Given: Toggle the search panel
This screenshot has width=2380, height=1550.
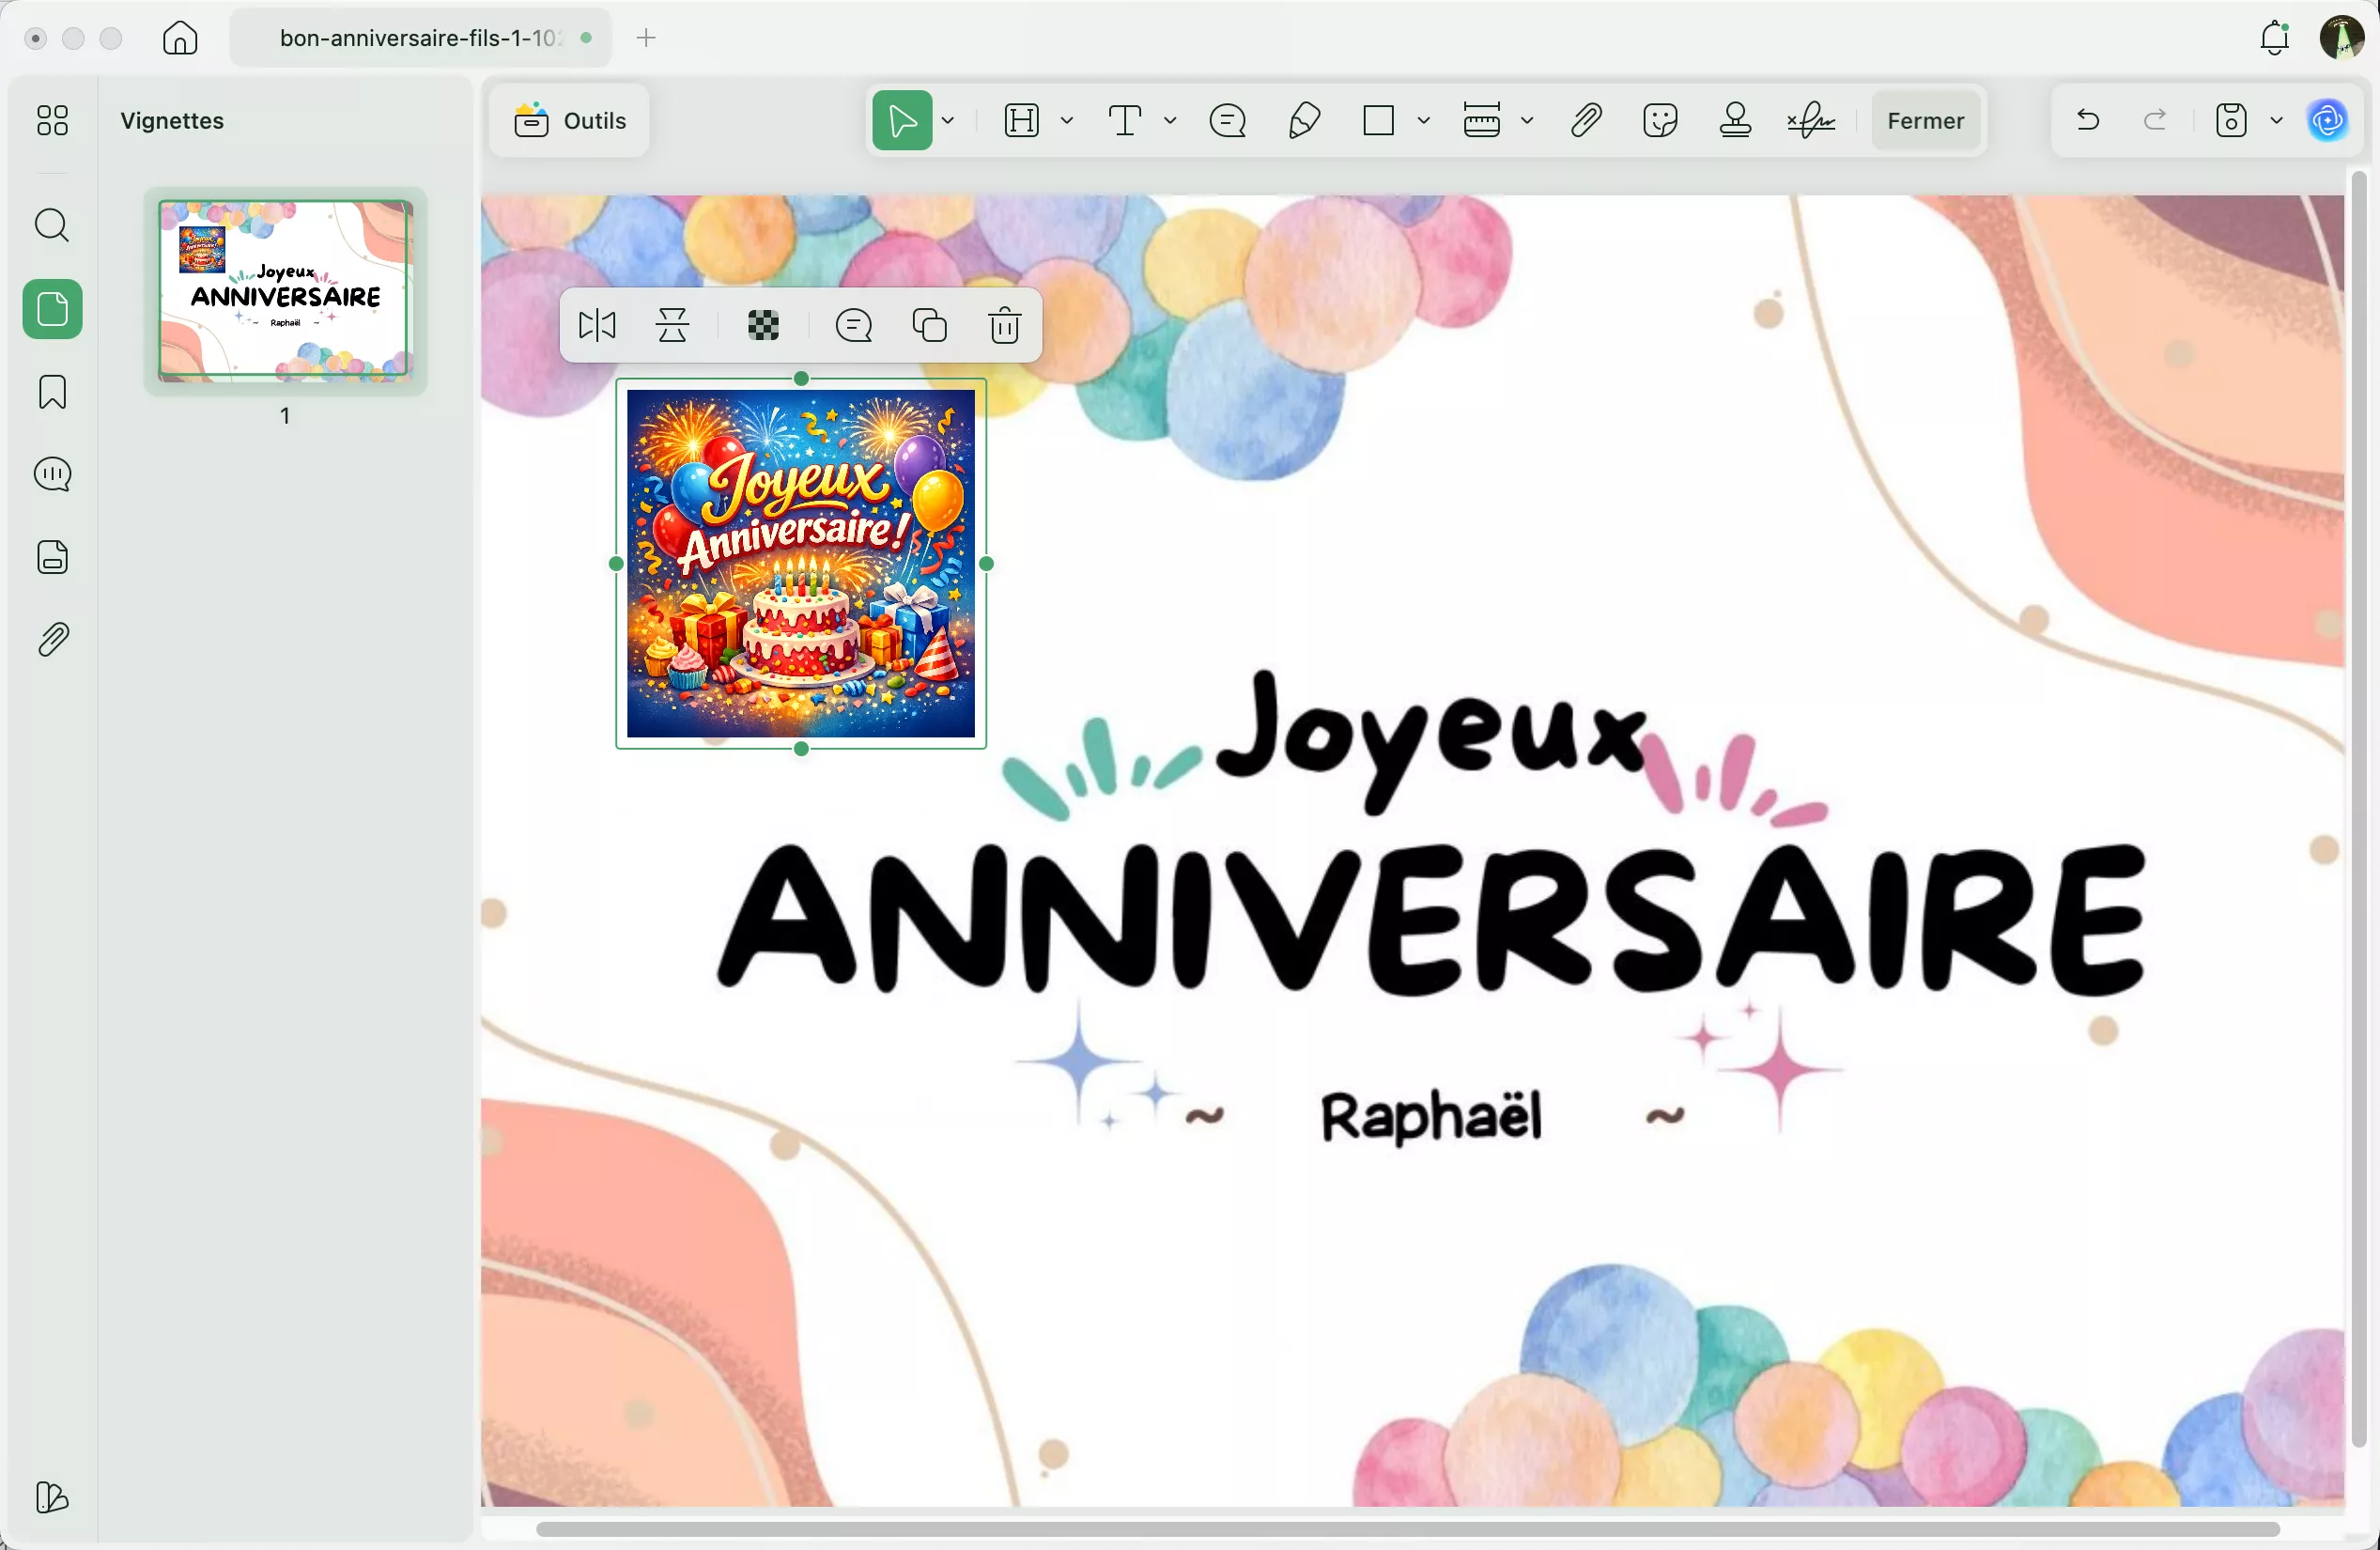Looking at the screenshot, I should click(52, 226).
